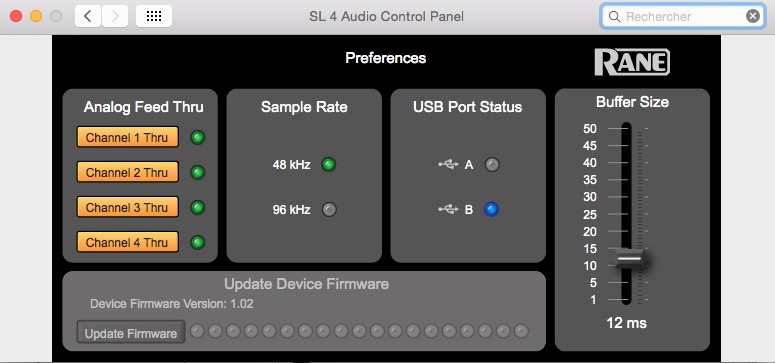This screenshot has height=363, width=775.
Task: Click the Buffer Size slider handle
Action: click(629, 259)
